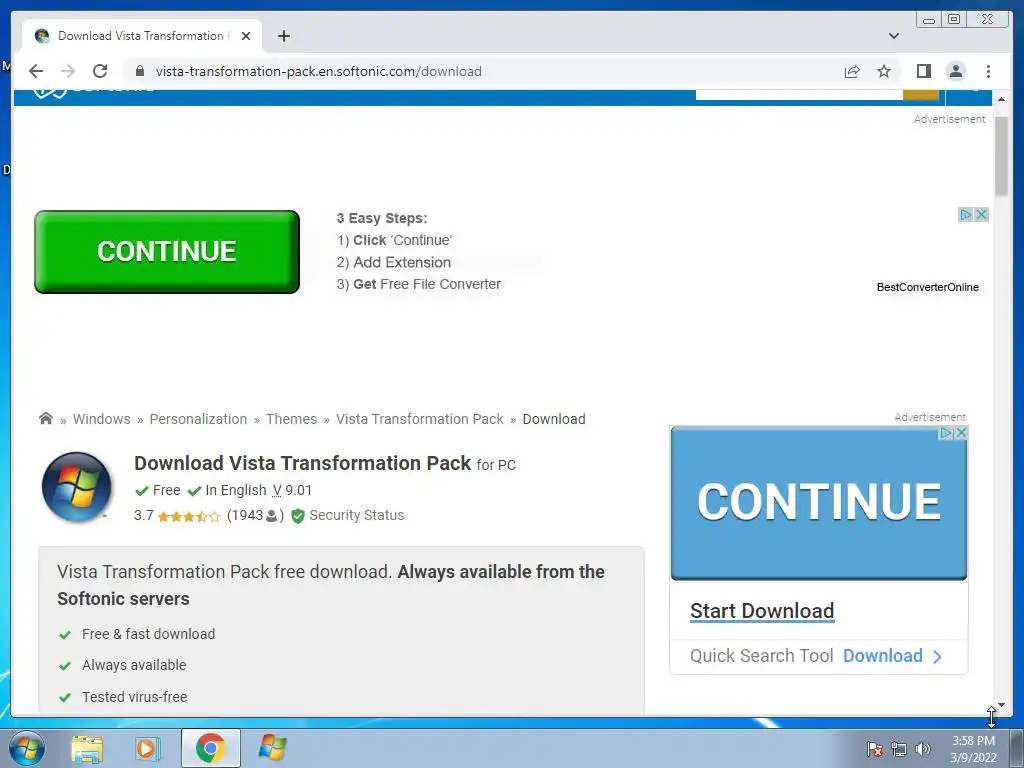Open the Themes breadcrumb link
1024x768 pixels.
291,419
